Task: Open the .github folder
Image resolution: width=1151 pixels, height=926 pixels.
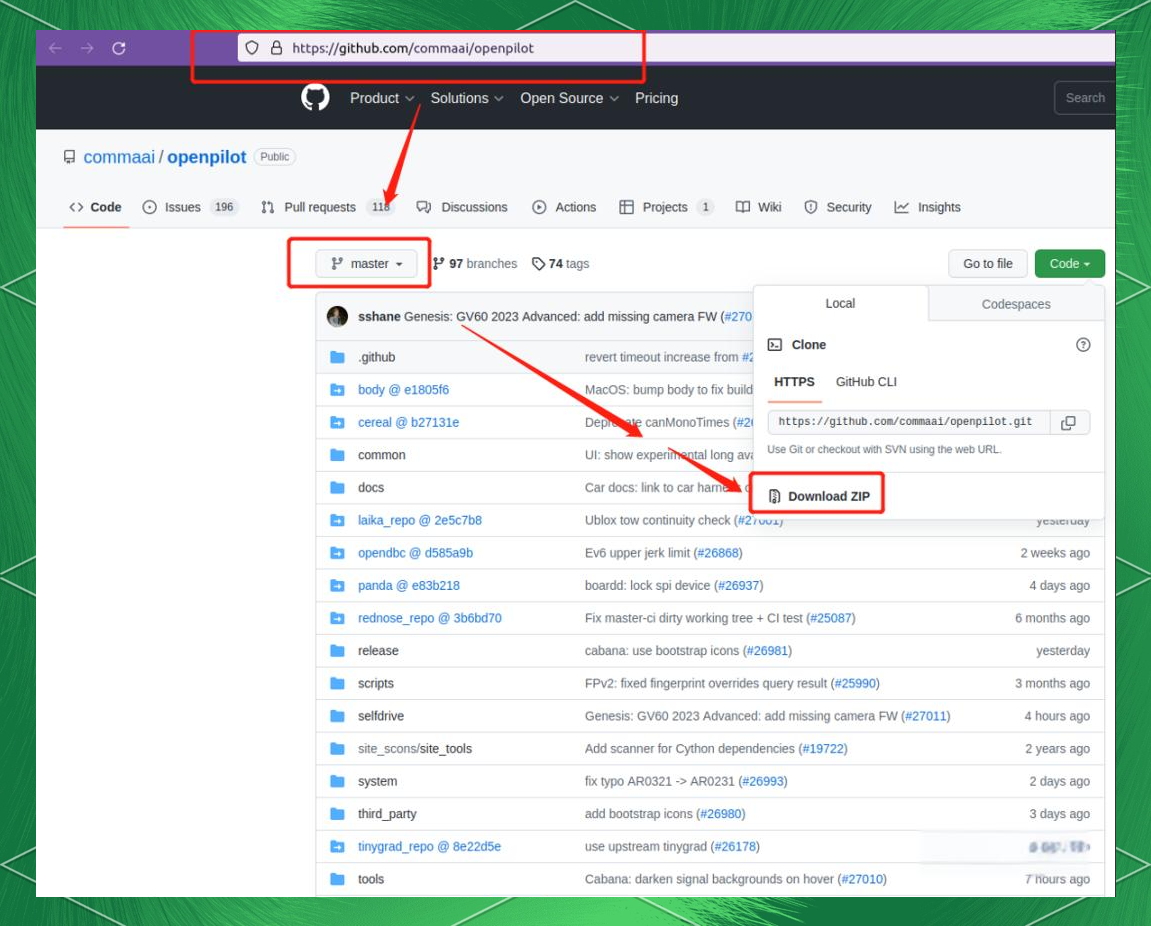Action: 376,357
